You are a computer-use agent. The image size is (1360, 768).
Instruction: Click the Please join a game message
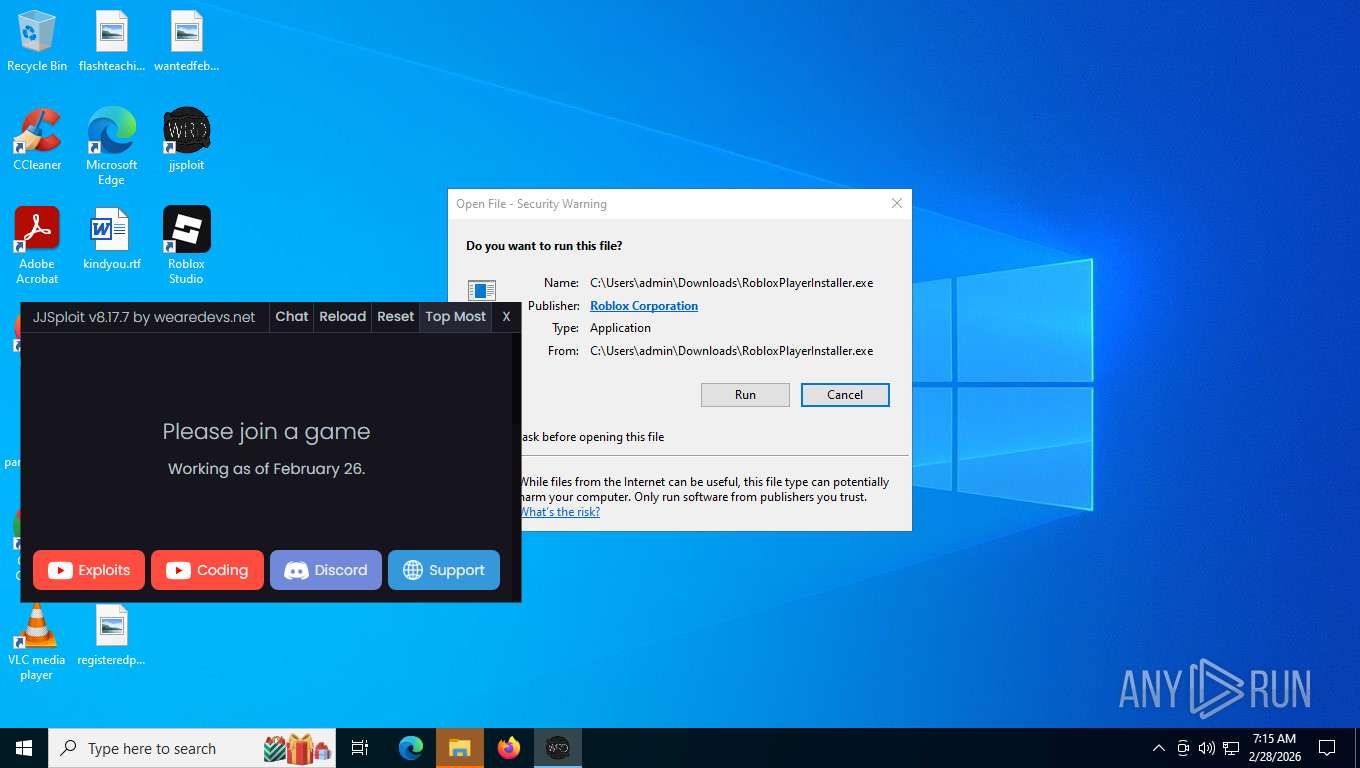click(266, 431)
